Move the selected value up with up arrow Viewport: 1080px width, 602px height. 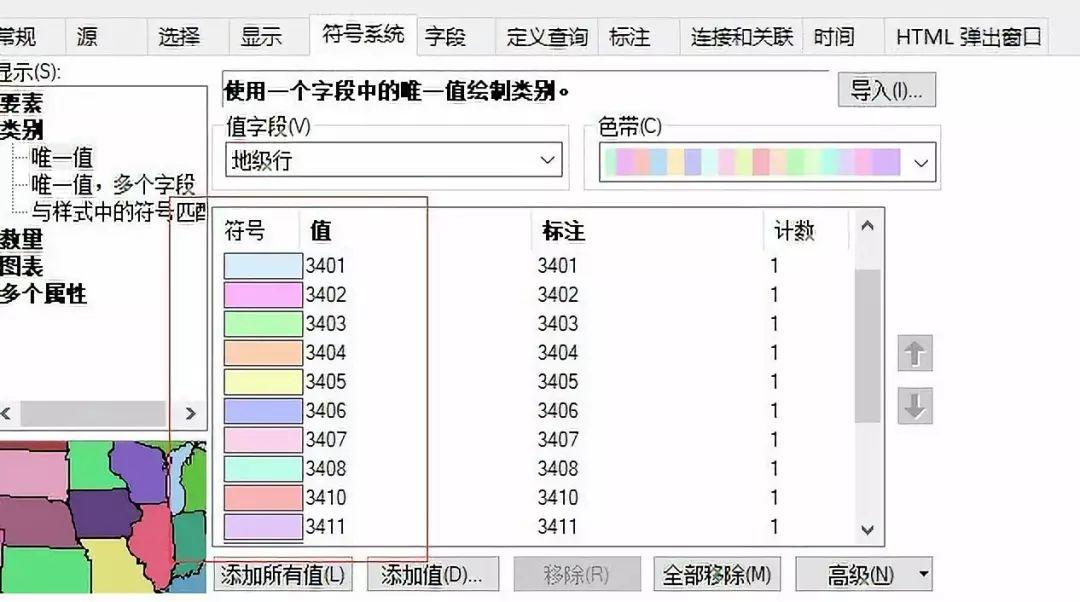pyautogui.click(x=915, y=353)
